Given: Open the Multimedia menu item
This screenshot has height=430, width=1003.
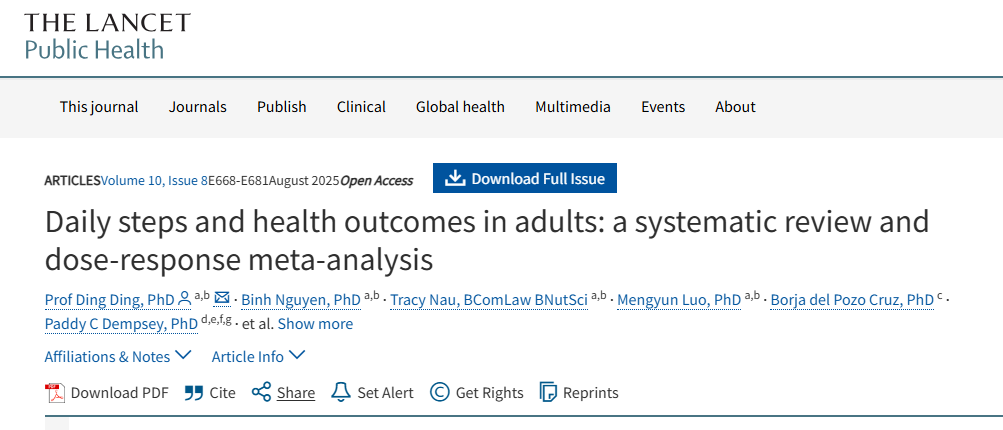Looking at the screenshot, I should tap(573, 107).
